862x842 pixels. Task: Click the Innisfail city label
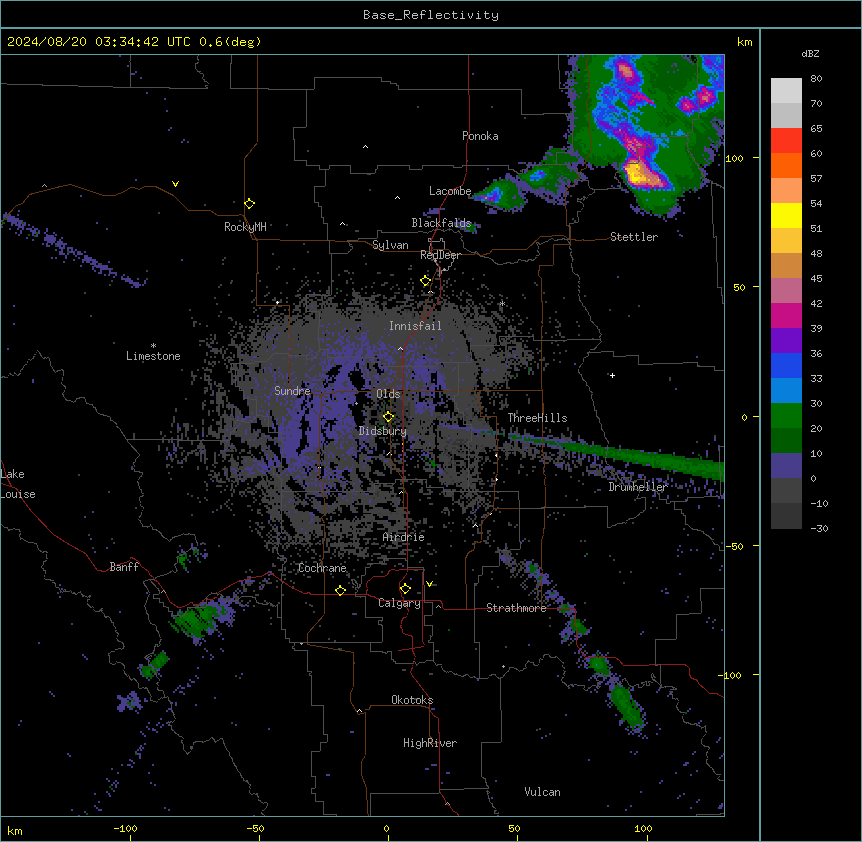[x=415, y=326]
